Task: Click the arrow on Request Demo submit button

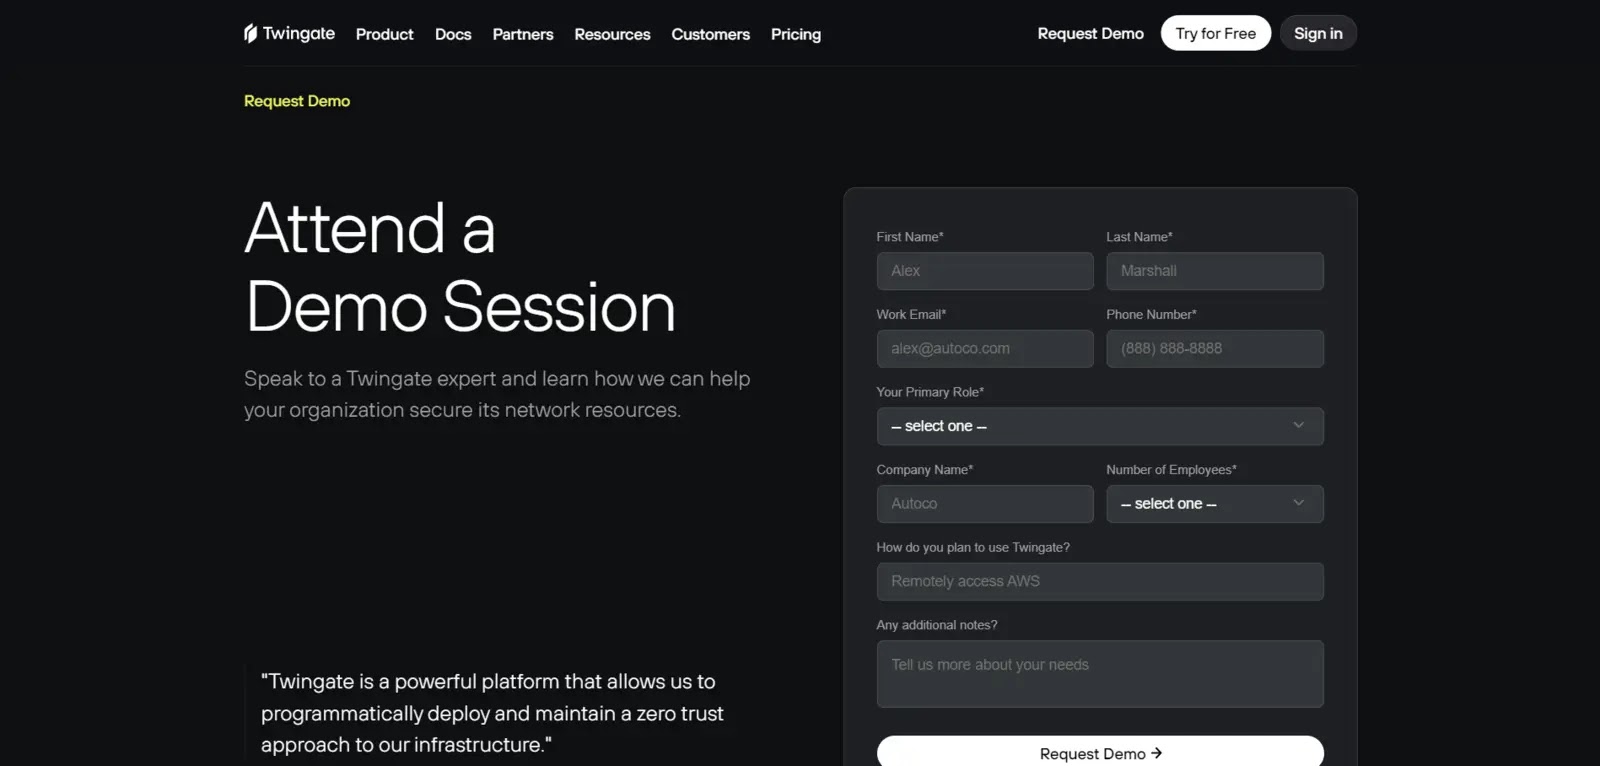Action: coord(1156,753)
